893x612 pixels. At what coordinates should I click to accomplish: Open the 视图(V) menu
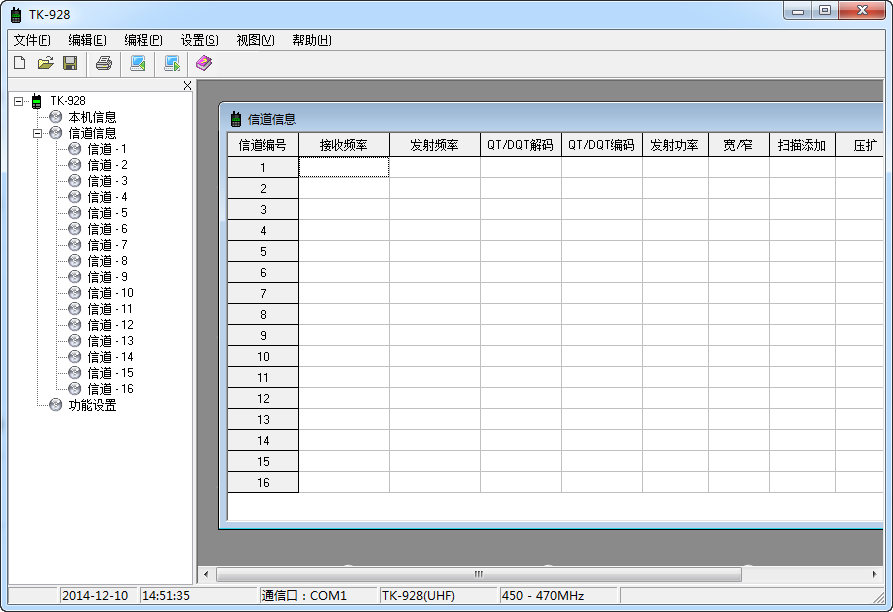[x=255, y=40]
